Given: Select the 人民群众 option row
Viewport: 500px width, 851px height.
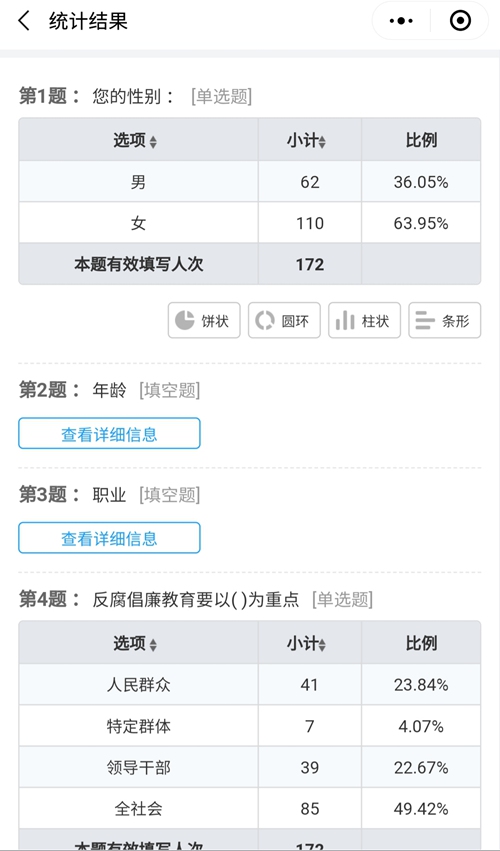Looking at the screenshot, I should click(x=250, y=685).
